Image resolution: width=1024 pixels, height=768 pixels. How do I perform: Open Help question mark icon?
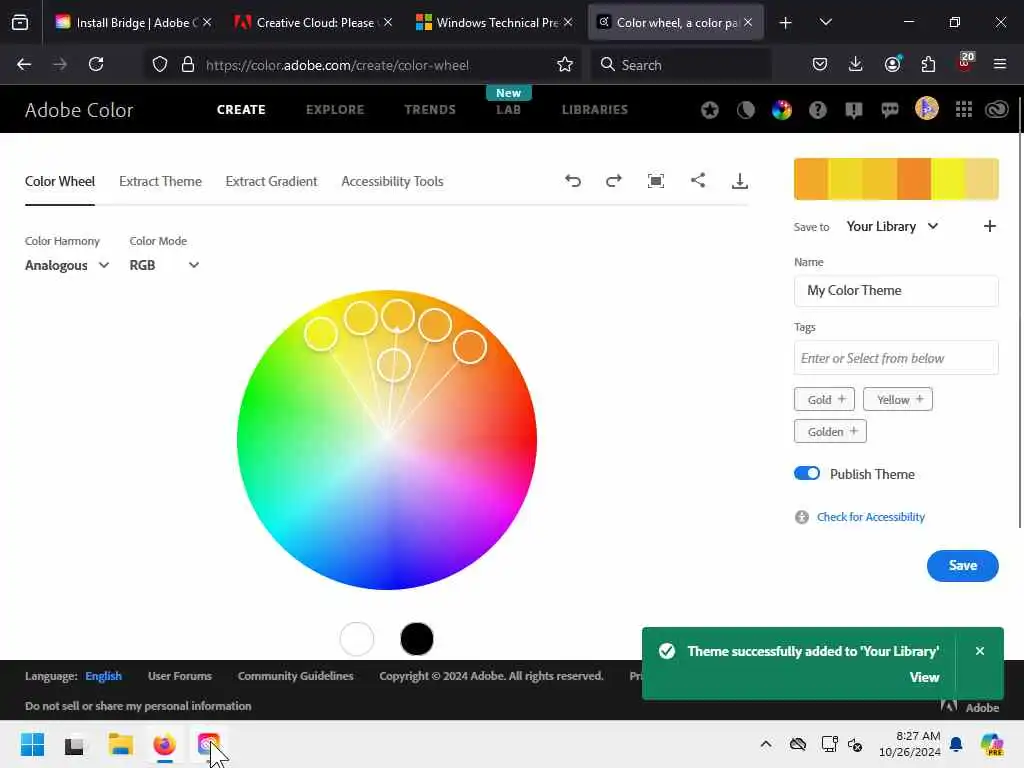click(818, 110)
